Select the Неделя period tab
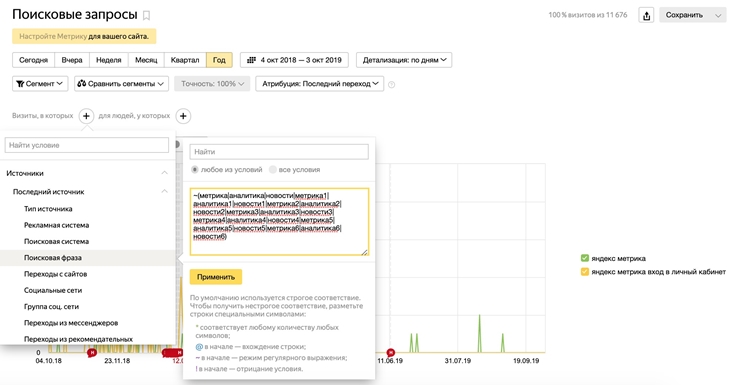The image size is (730, 385). 108,60
